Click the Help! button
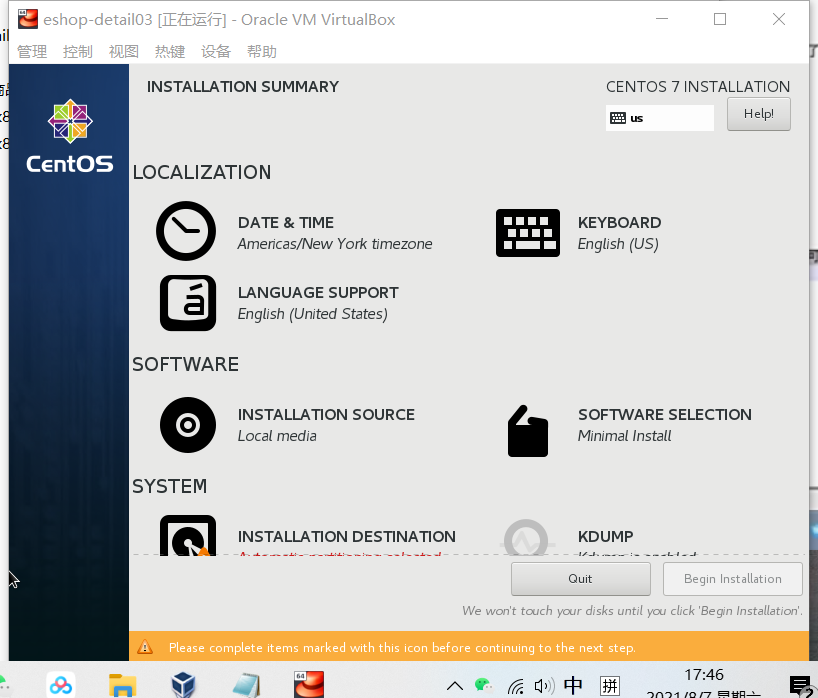818x698 pixels. pyautogui.click(x=759, y=114)
